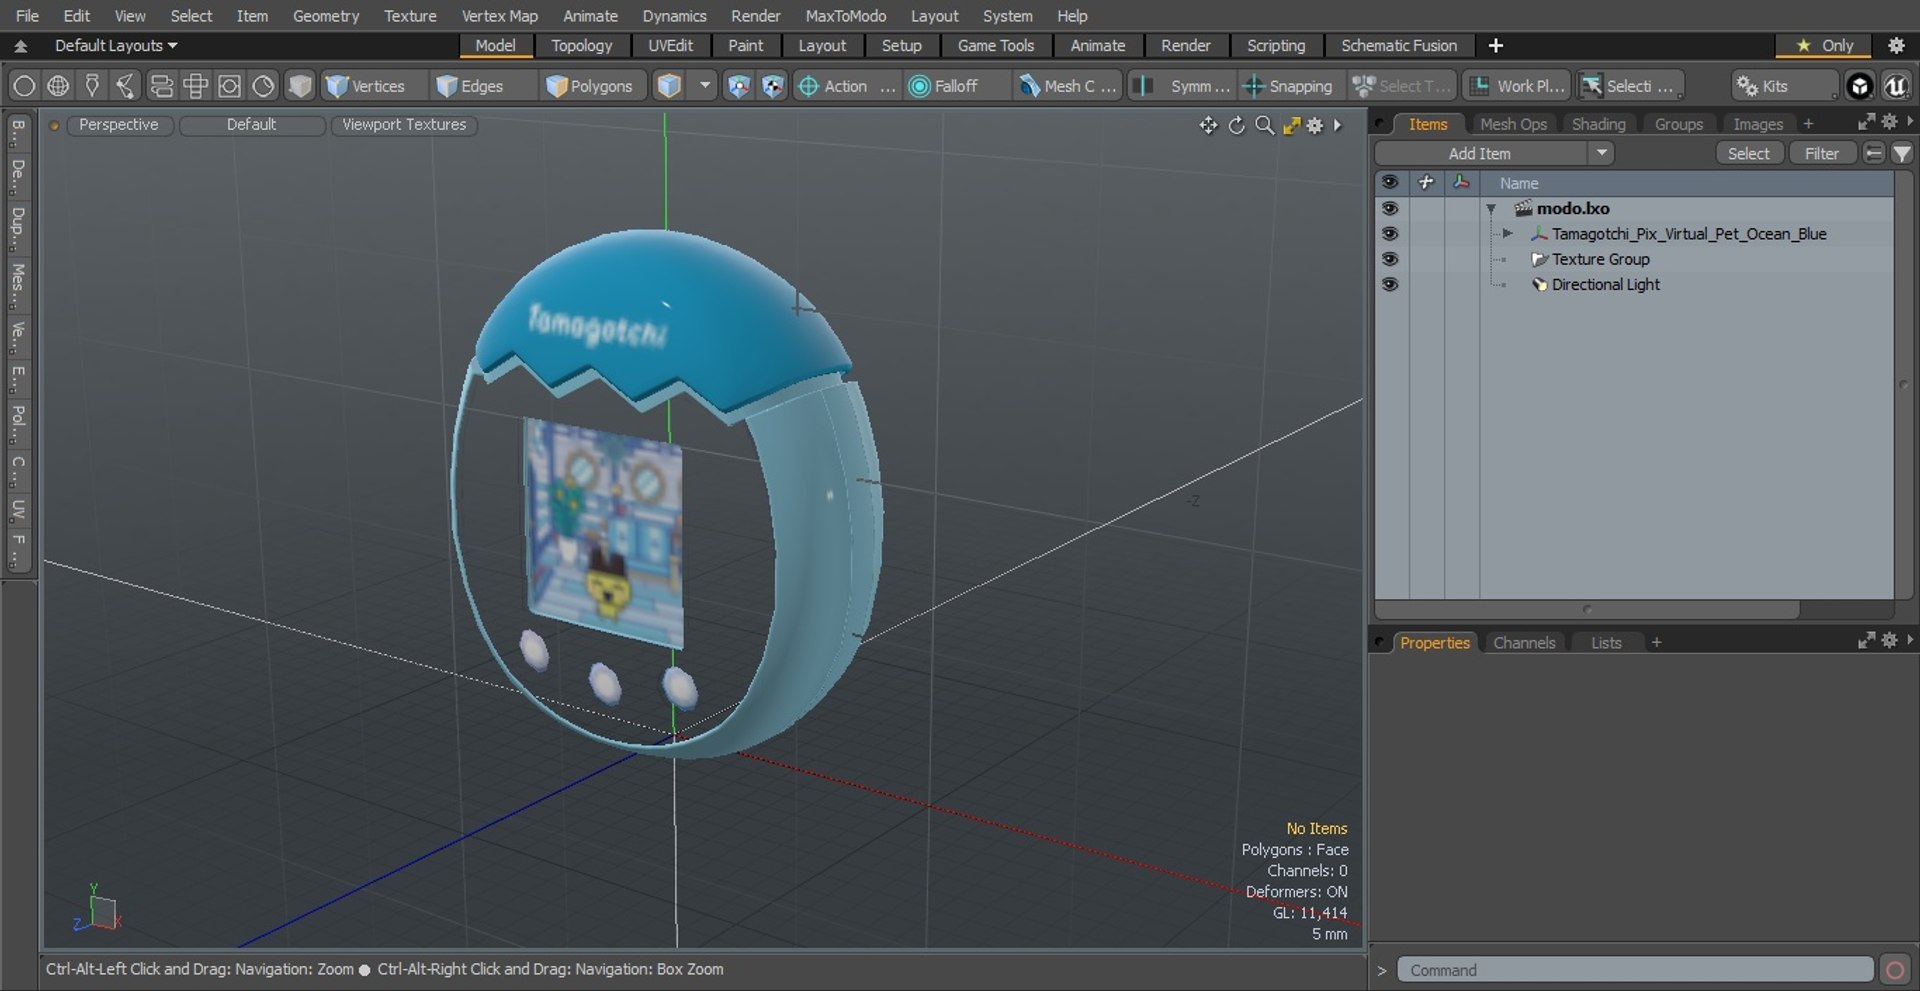Click the square-with-circle toolbar icon

click(x=229, y=86)
